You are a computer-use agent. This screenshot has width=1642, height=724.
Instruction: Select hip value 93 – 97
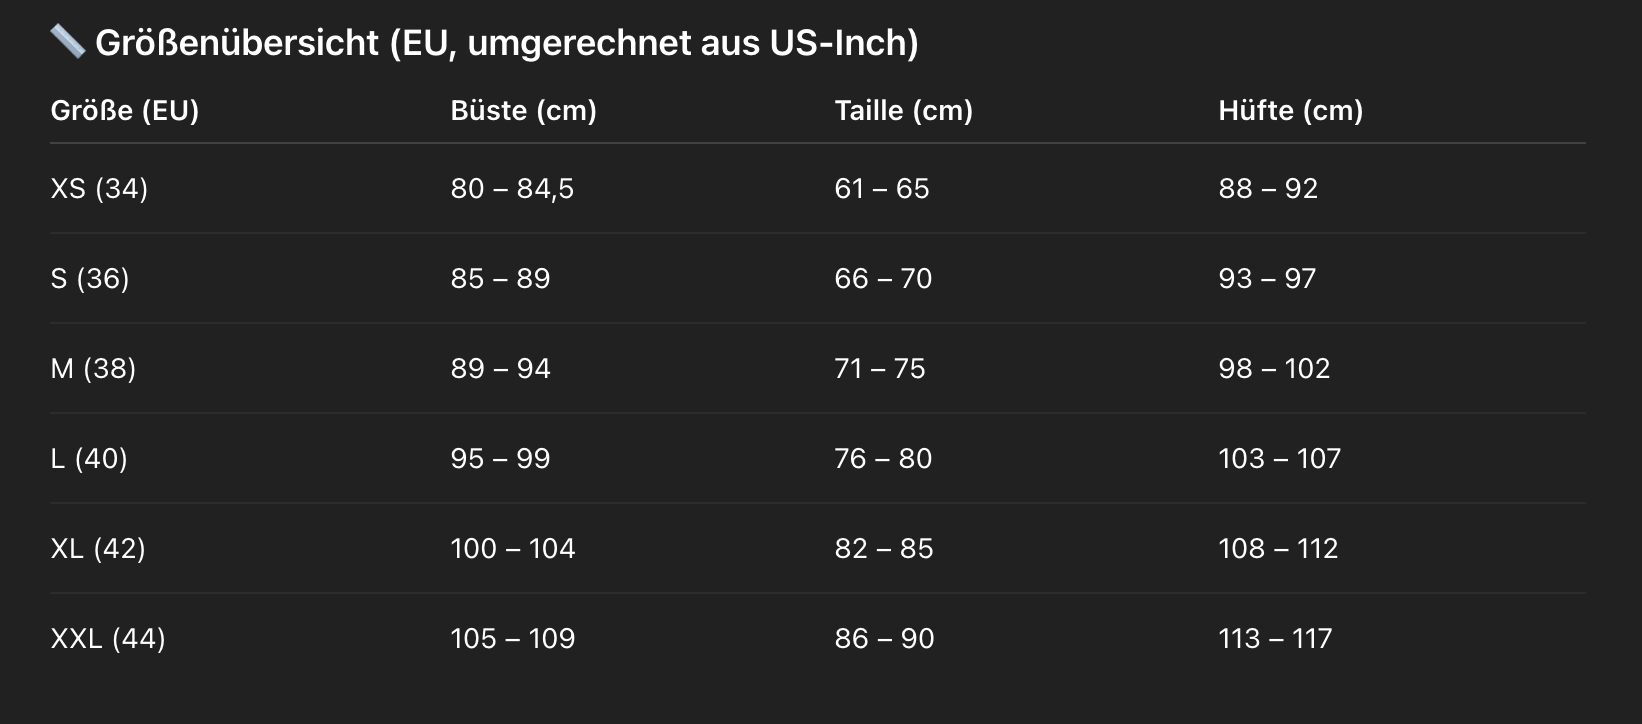[1267, 278]
